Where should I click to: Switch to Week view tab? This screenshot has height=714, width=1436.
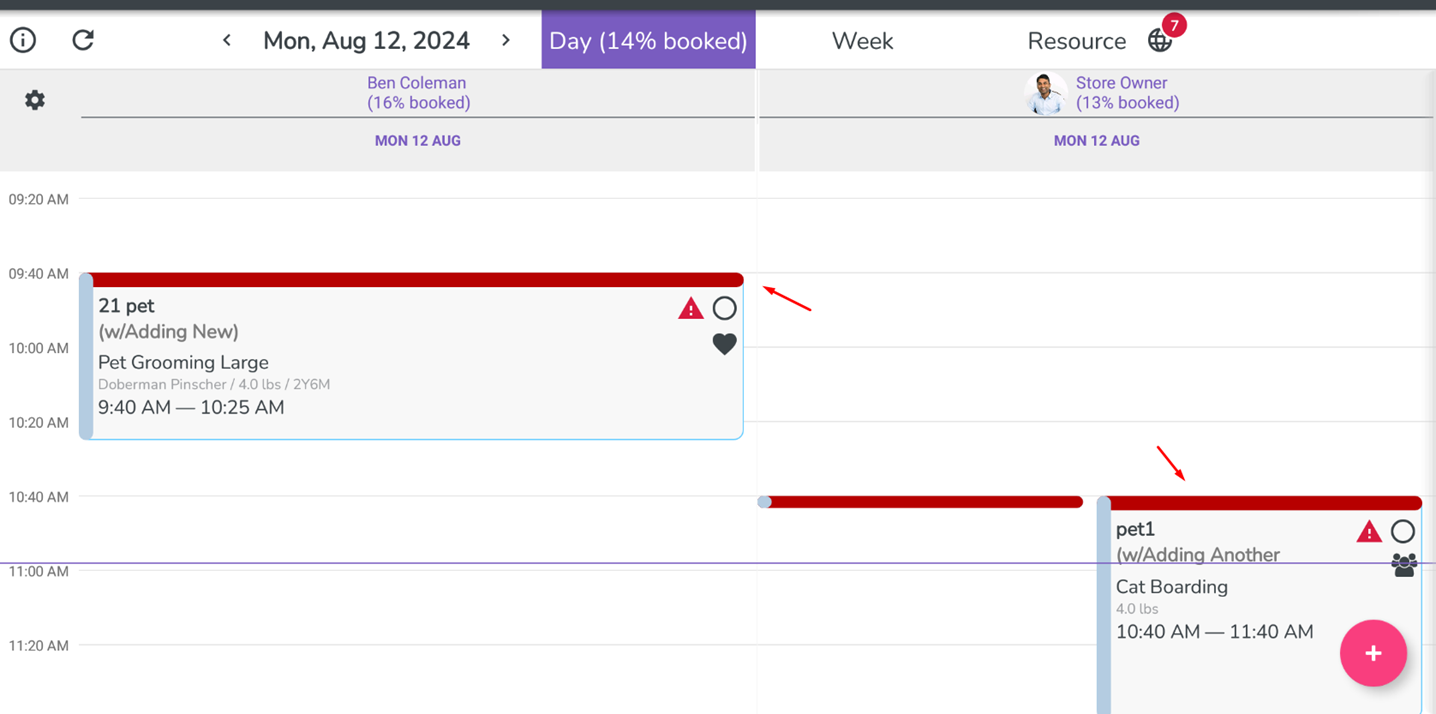(x=862, y=41)
